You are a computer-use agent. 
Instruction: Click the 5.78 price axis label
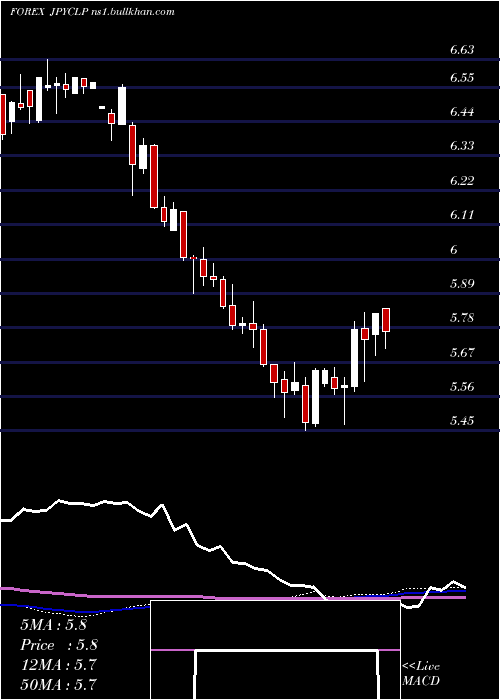point(462,318)
